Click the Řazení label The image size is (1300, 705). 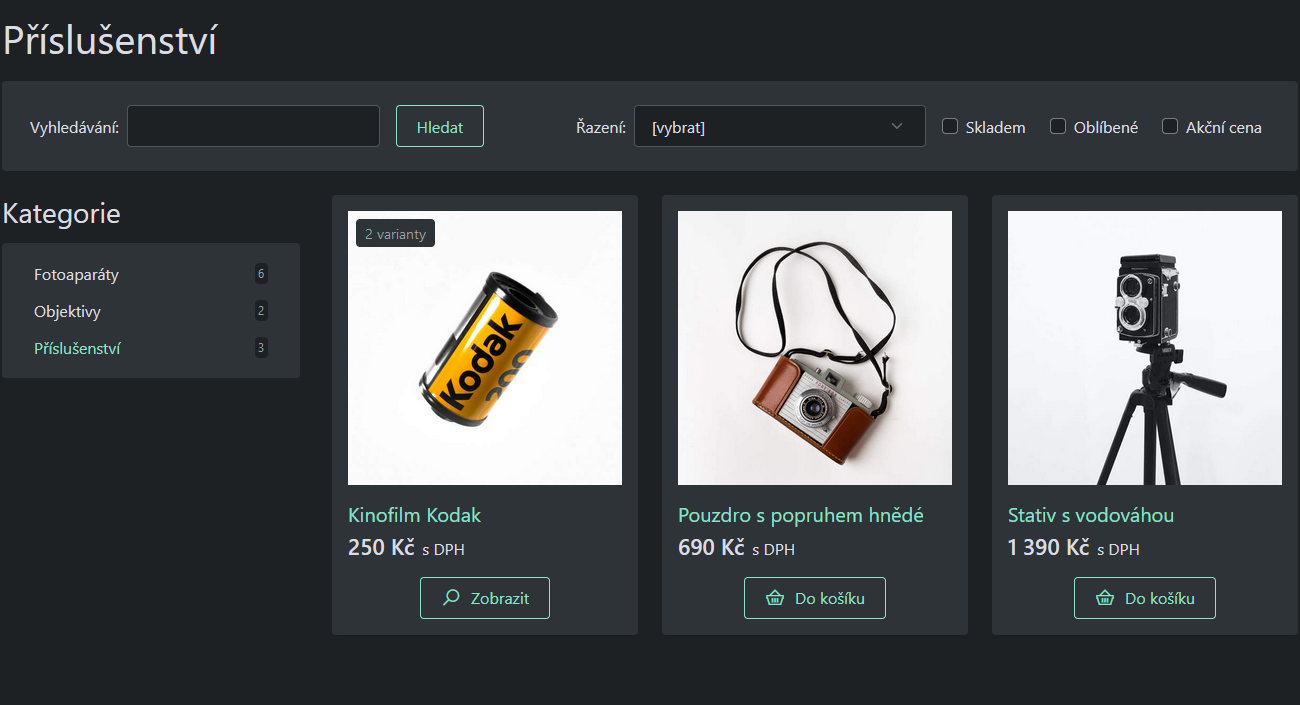[601, 127]
